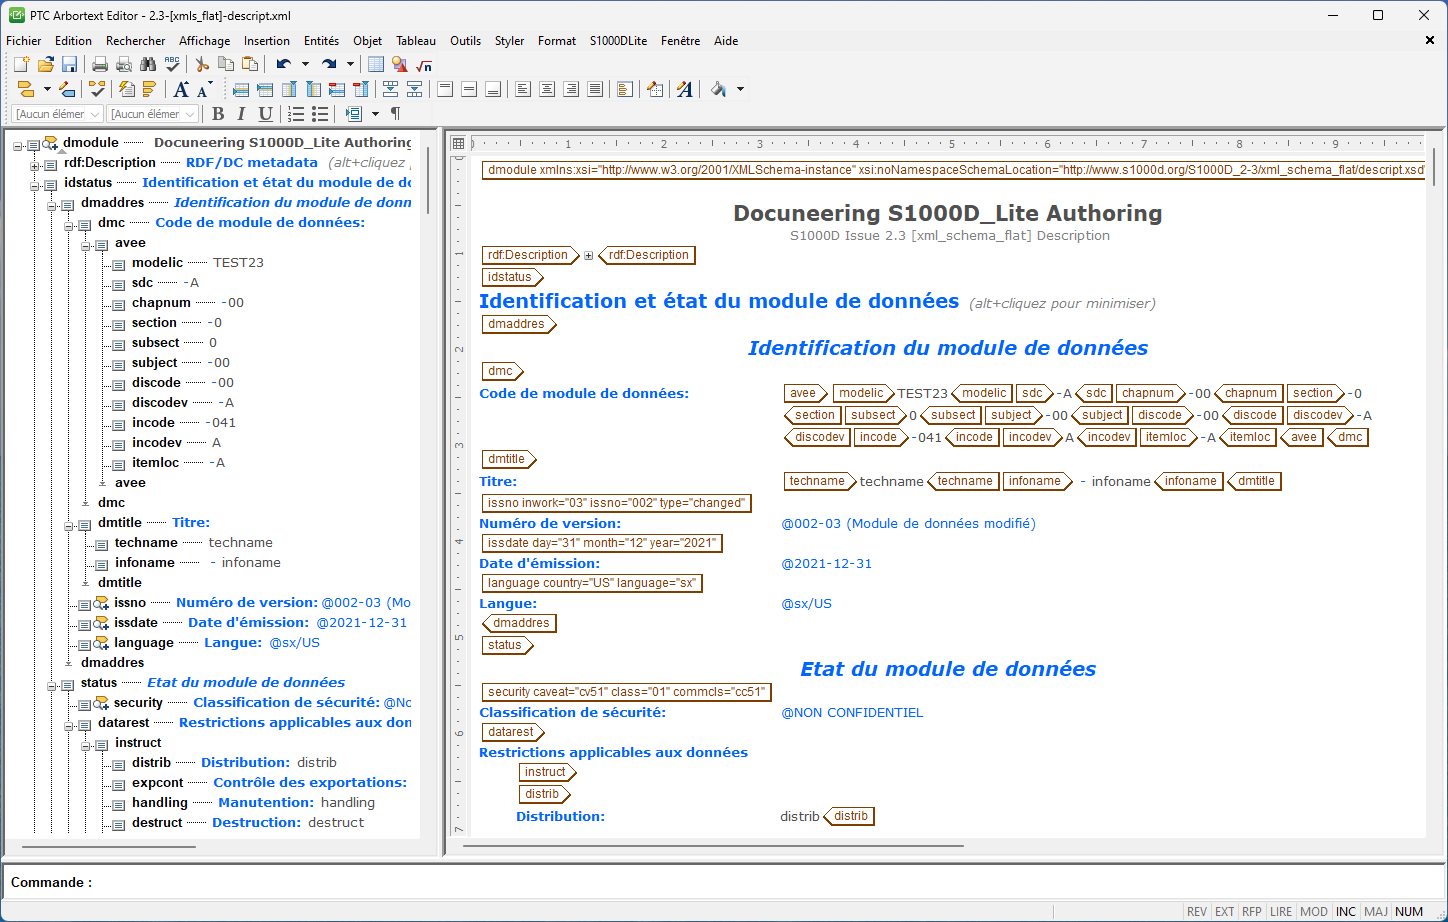Image resolution: width=1448 pixels, height=922 pixels.
Task: Select the issno tree item
Action: click(x=130, y=602)
